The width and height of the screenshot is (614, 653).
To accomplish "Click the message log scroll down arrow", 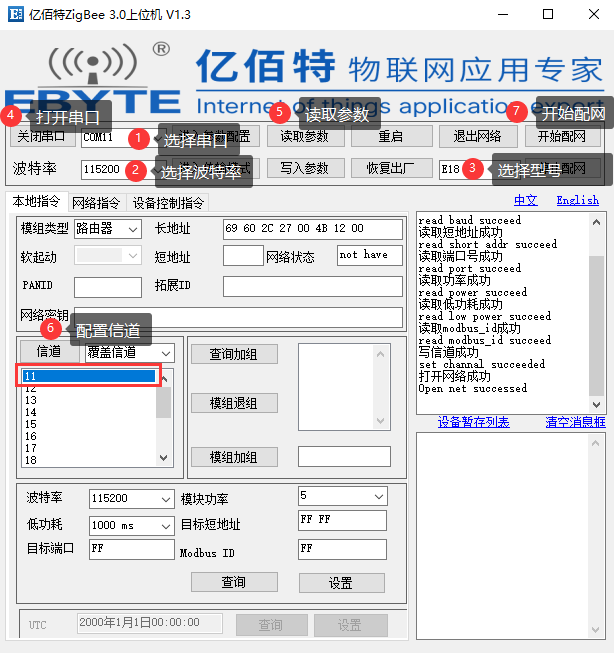I will click(x=597, y=404).
